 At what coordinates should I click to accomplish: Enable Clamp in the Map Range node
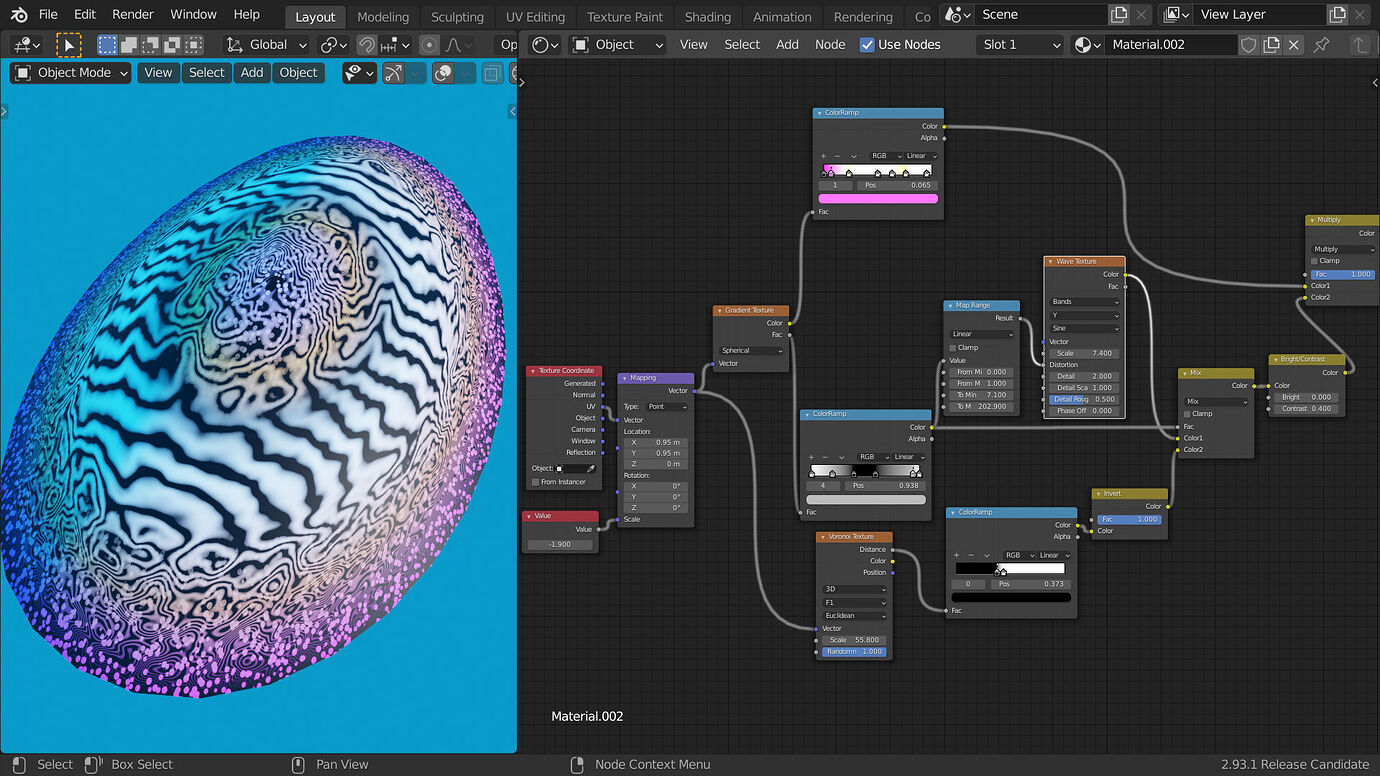coord(952,348)
